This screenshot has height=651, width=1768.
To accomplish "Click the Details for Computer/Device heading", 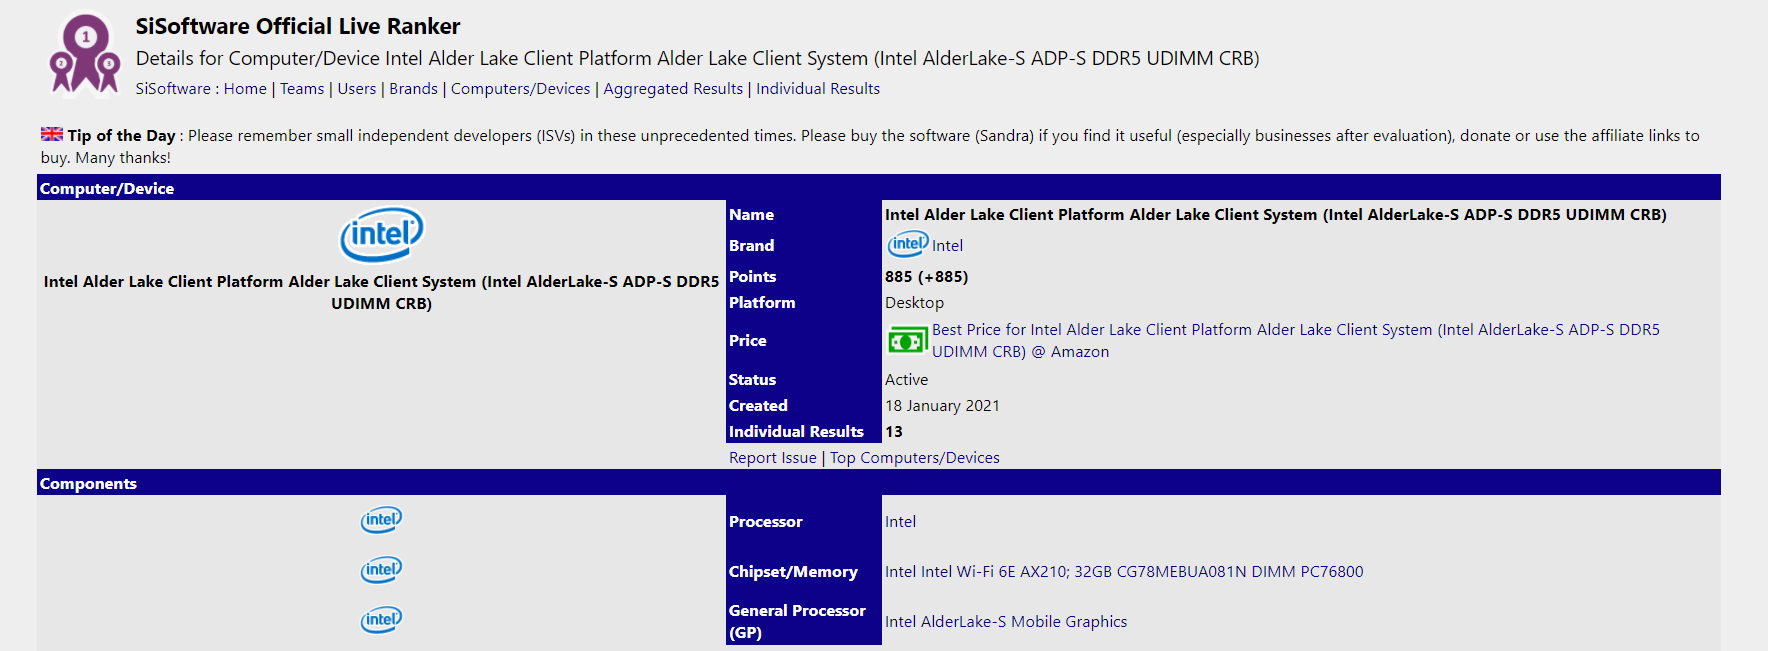I will tap(697, 59).
